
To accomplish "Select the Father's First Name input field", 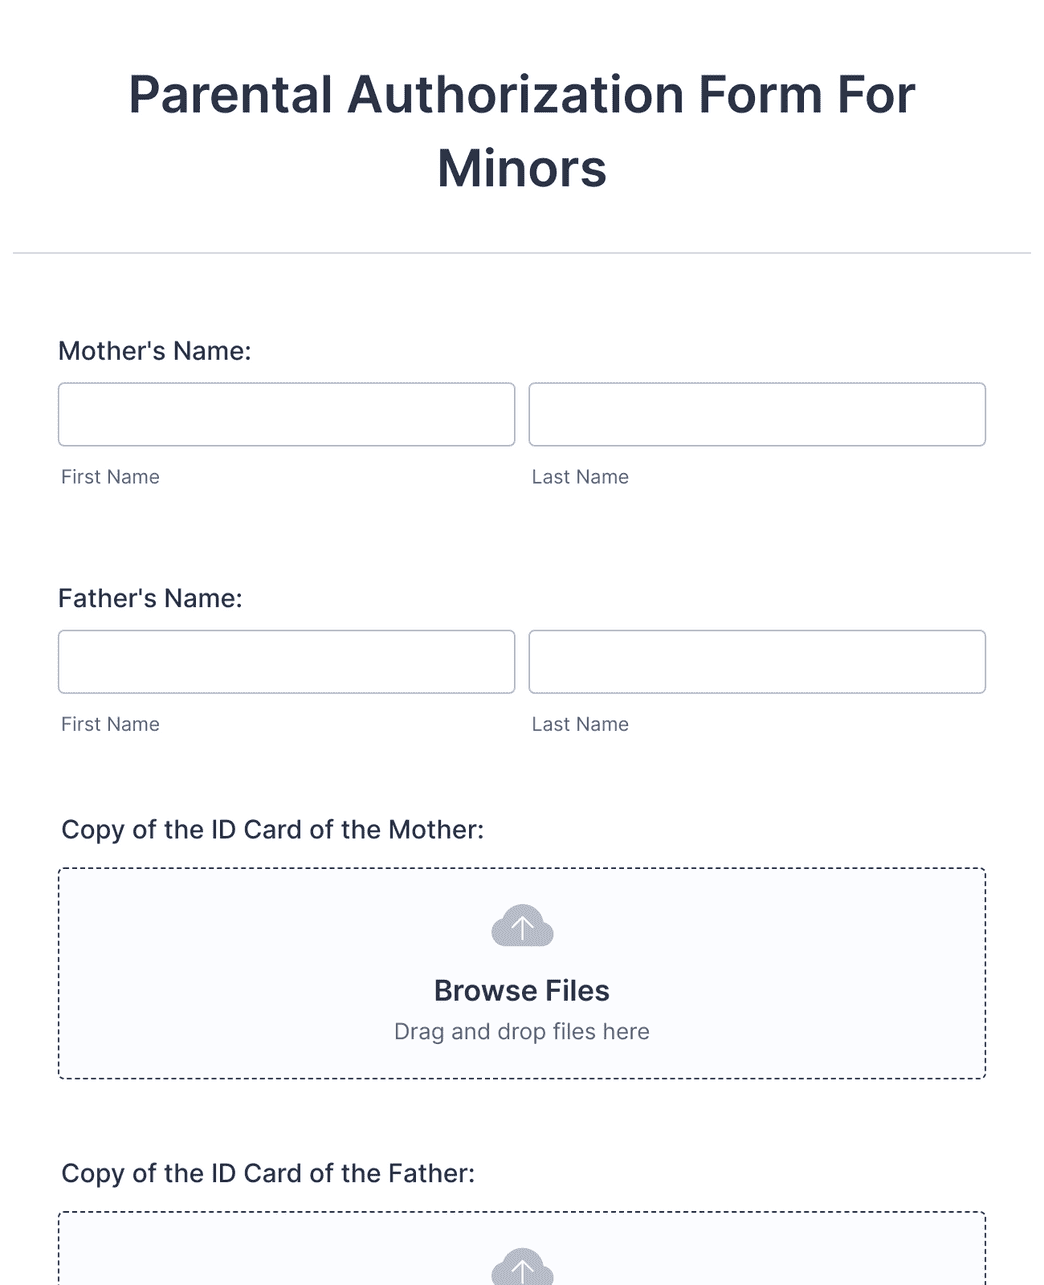I will (x=286, y=661).
